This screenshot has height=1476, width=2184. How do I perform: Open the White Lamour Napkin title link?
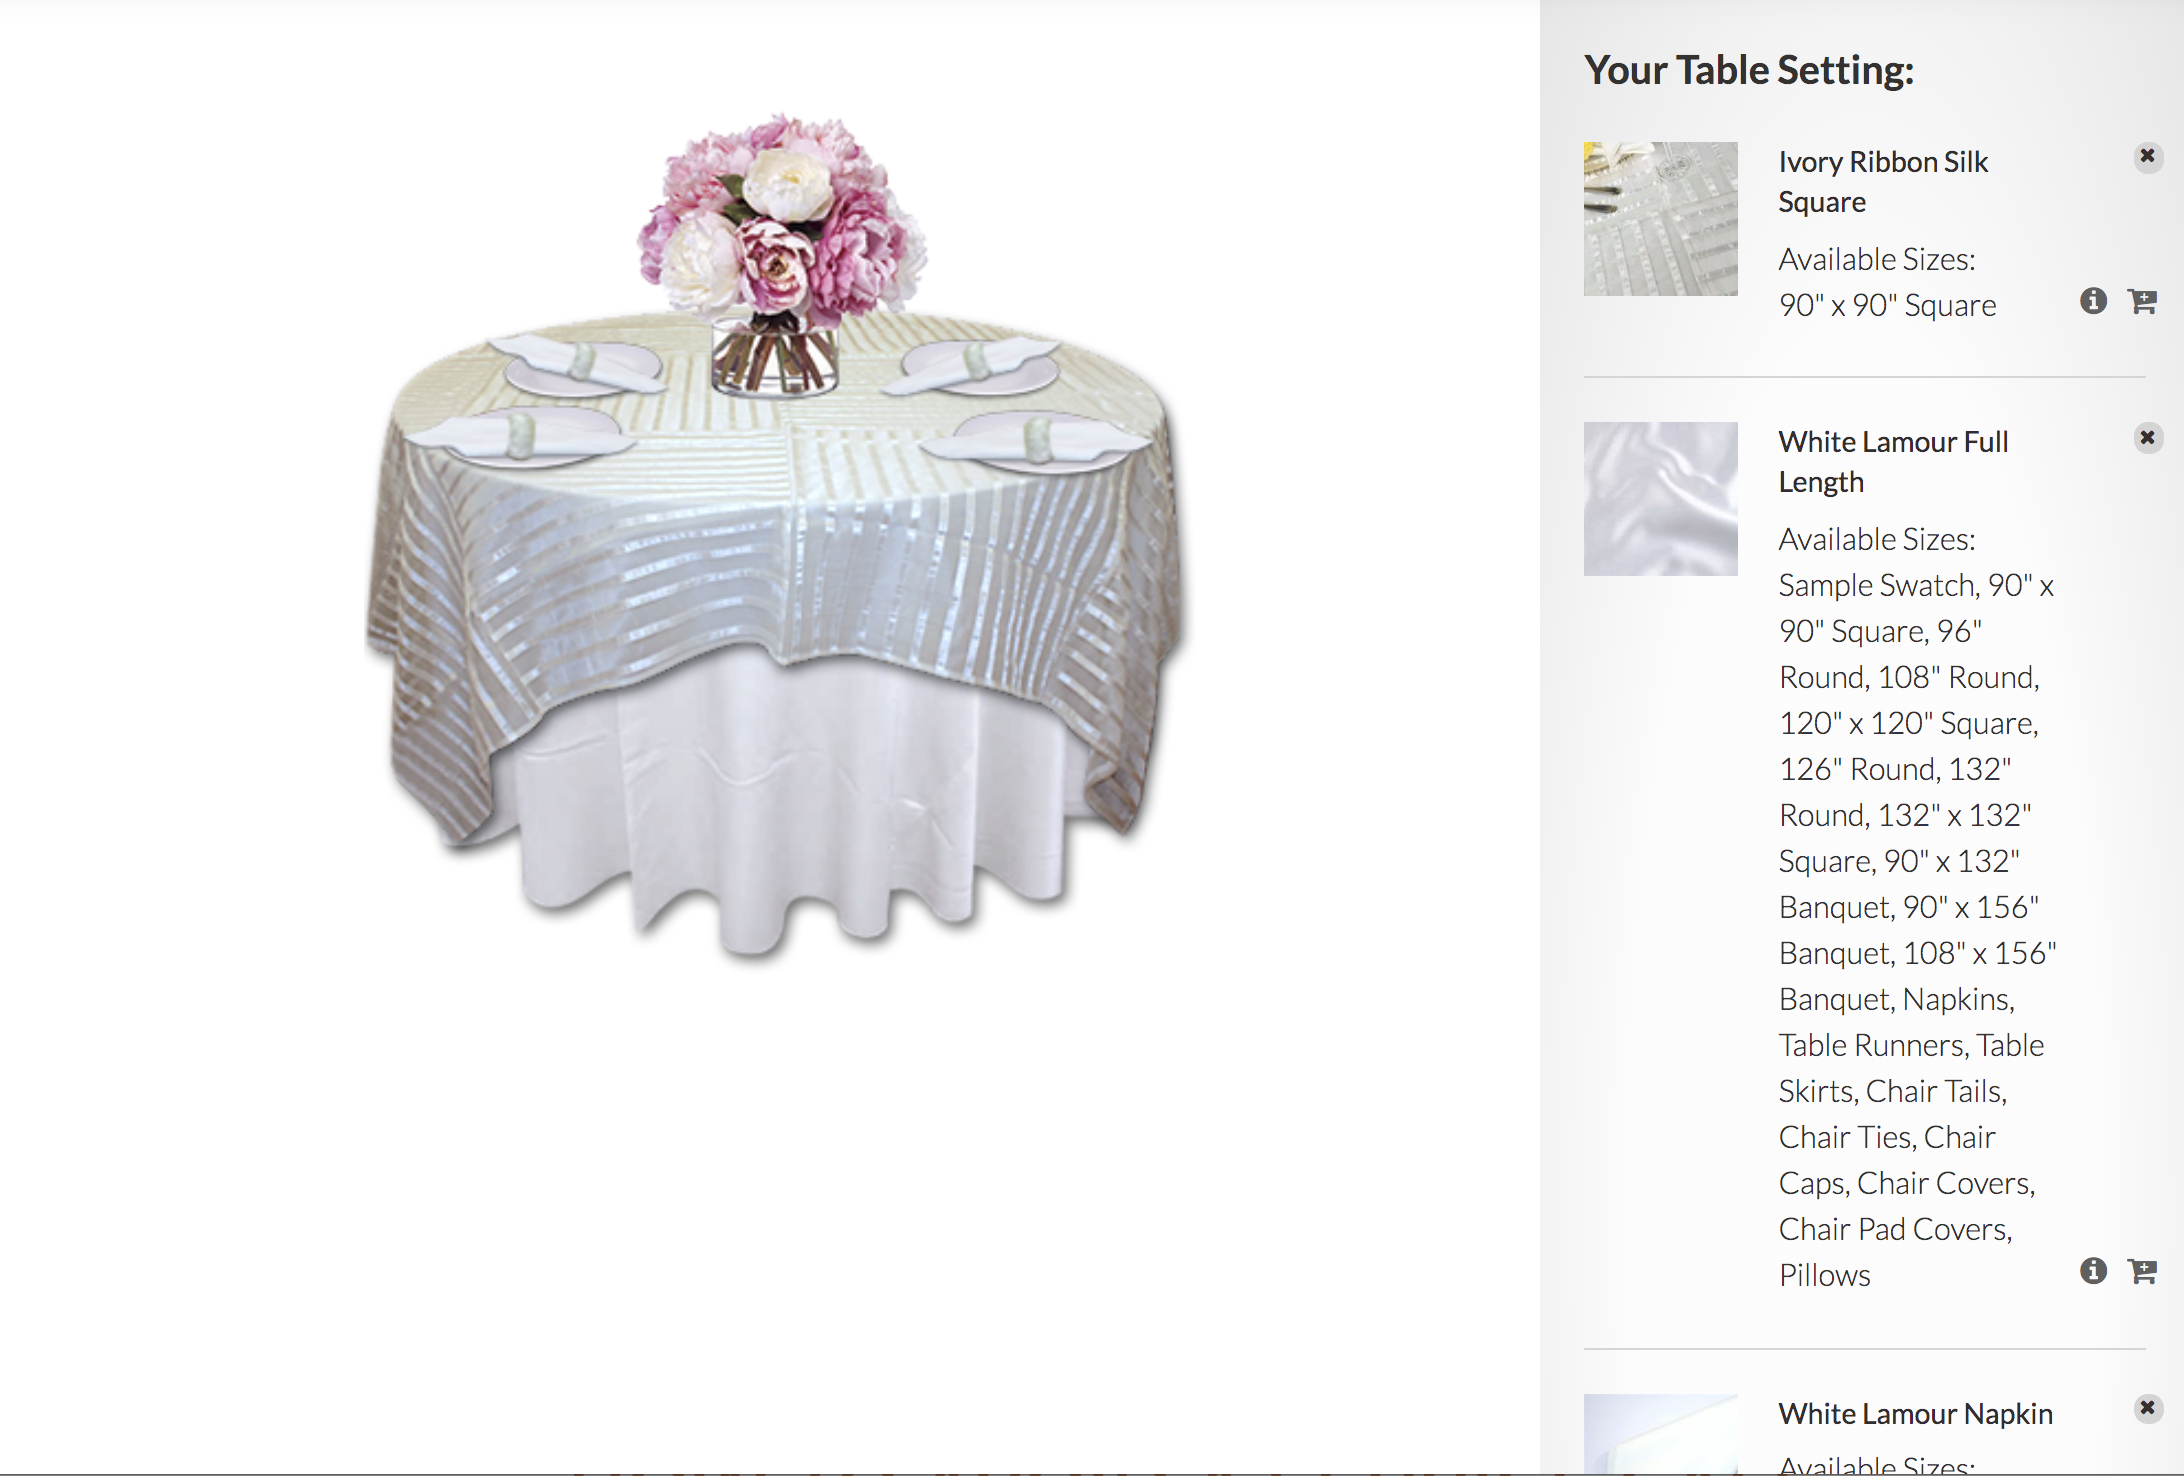(1915, 1414)
